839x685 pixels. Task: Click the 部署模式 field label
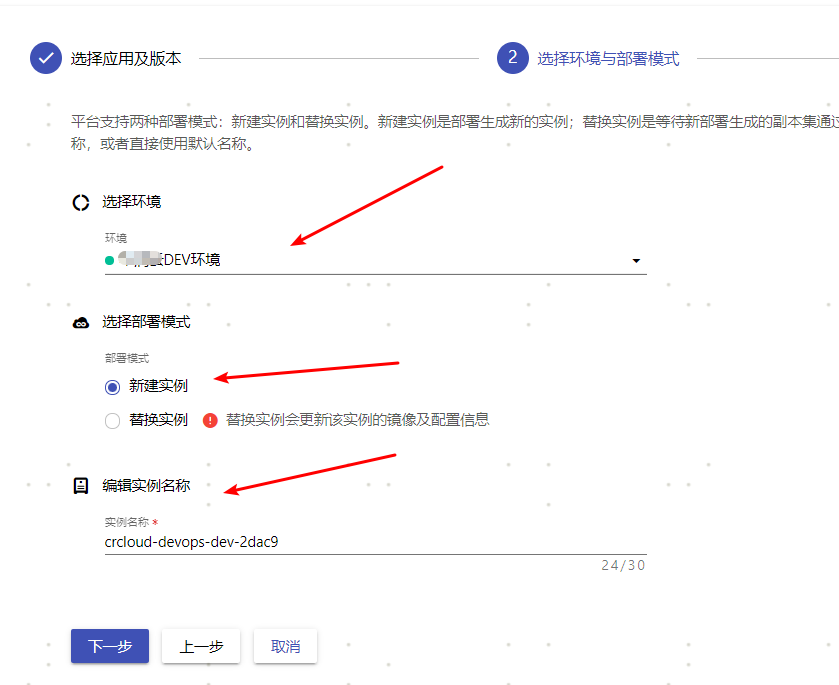click(127, 358)
